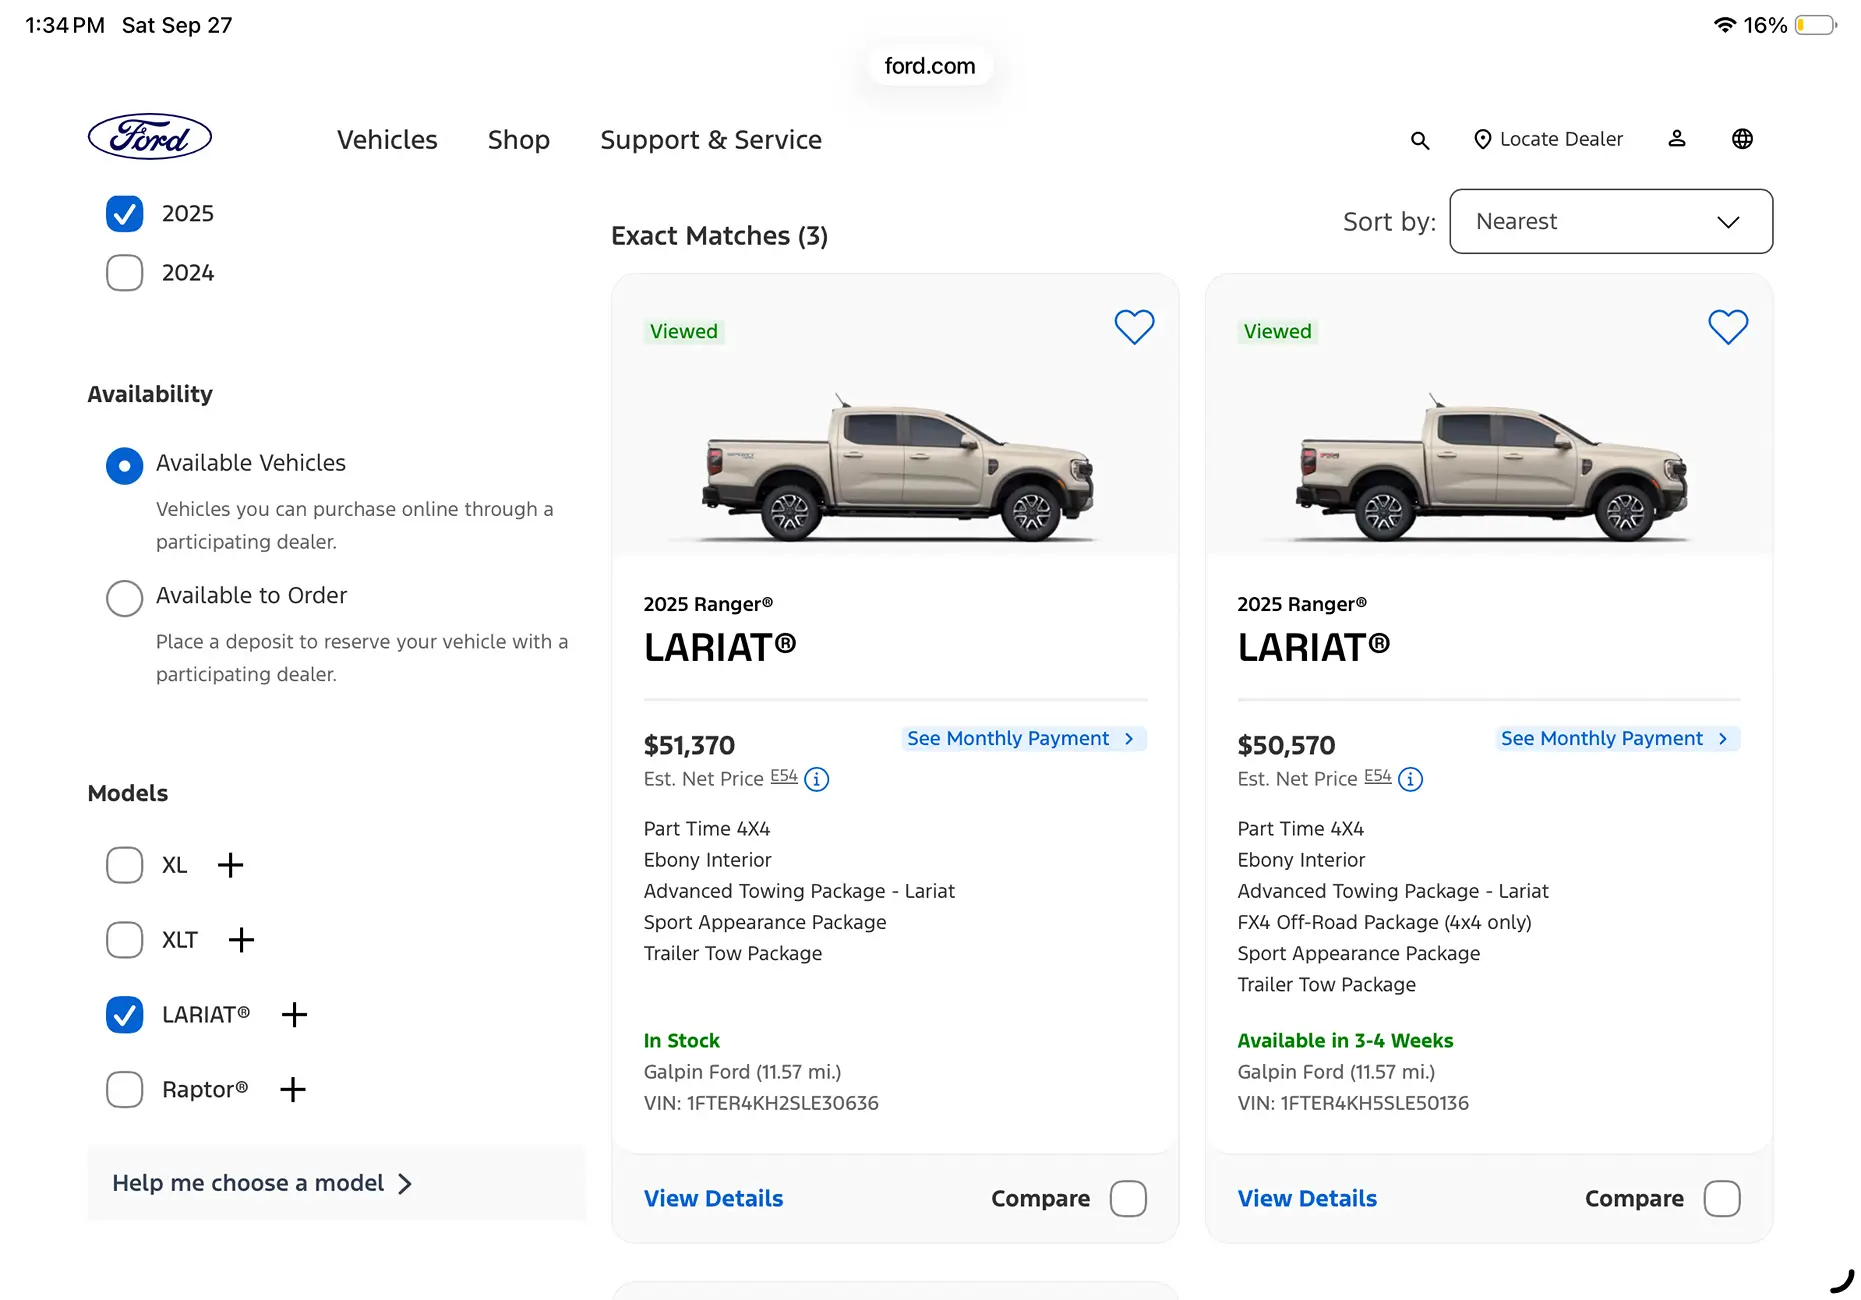See Monthly Payment for the $51,370 LARIAT
This screenshot has width=1861, height=1300.
[x=1022, y=738]
